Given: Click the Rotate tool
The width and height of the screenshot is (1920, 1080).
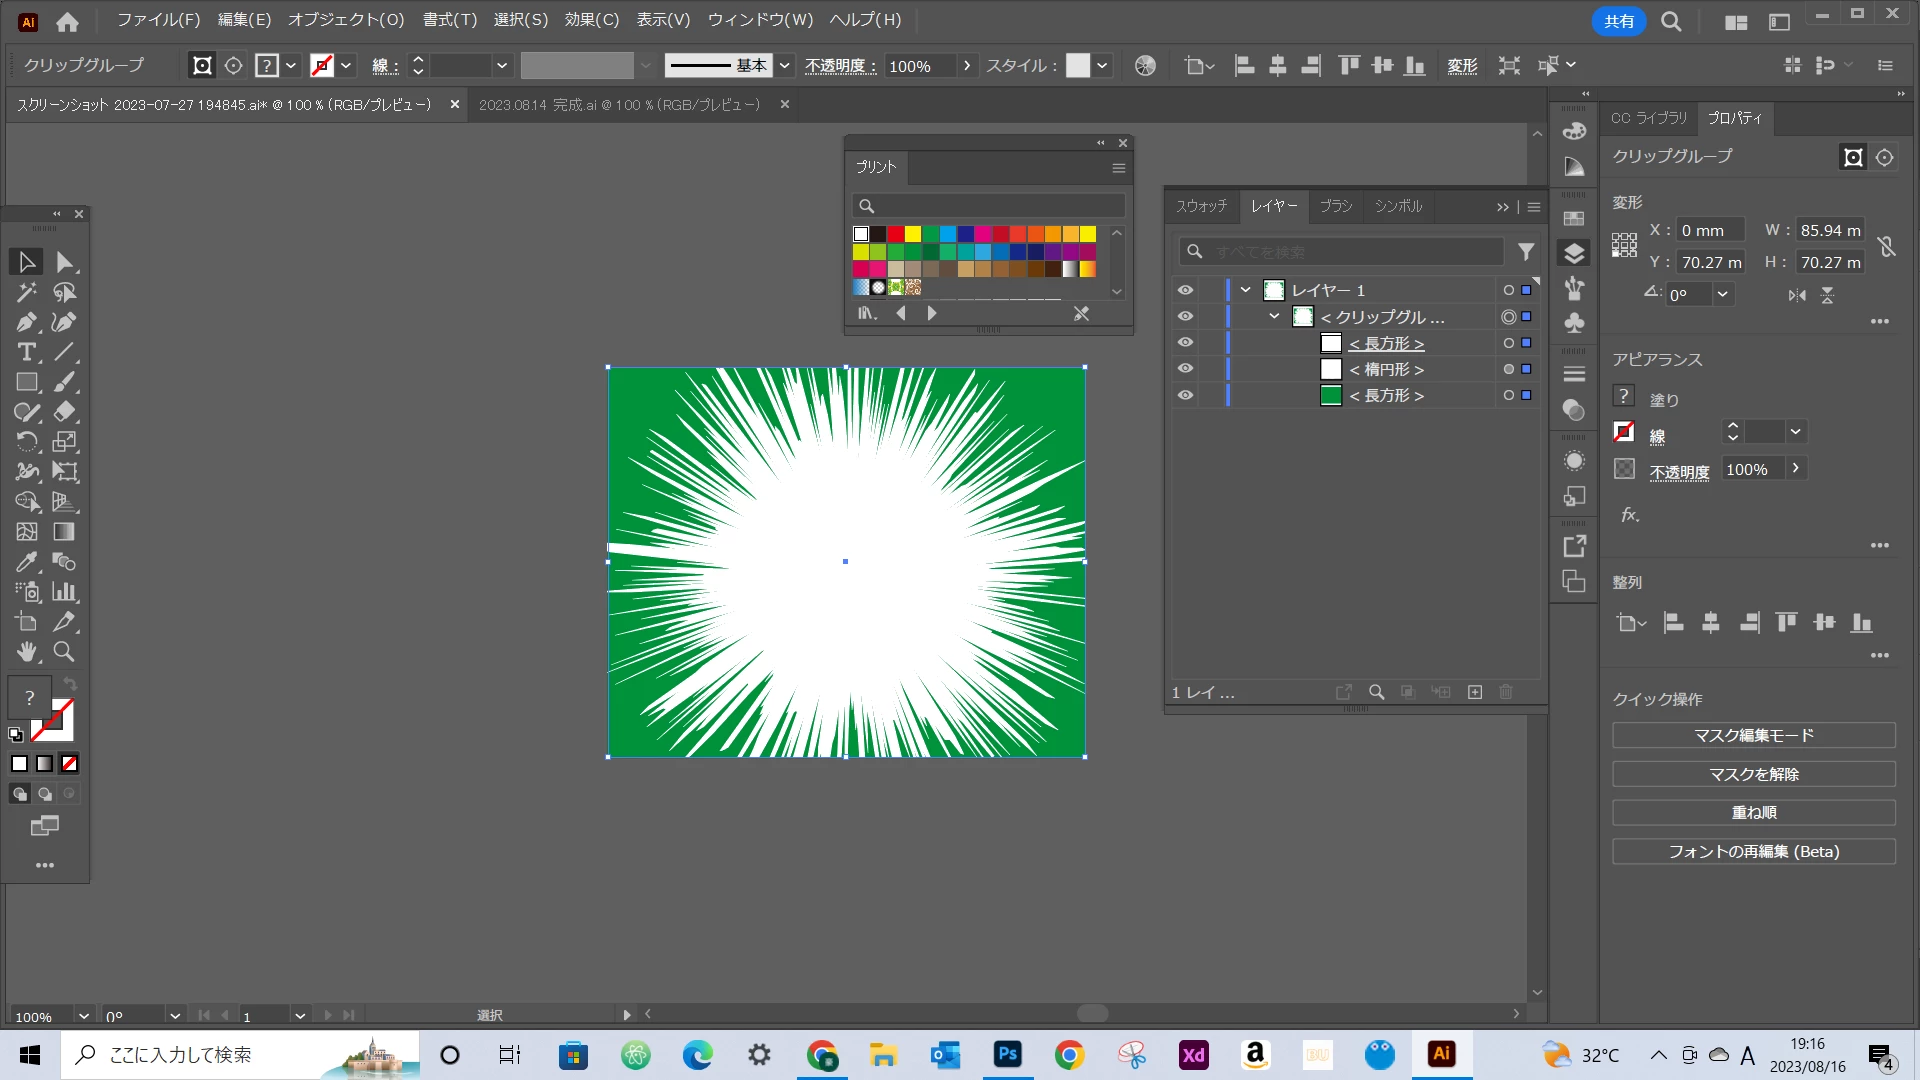Looking at the screenshot, I should click(26, 442).
